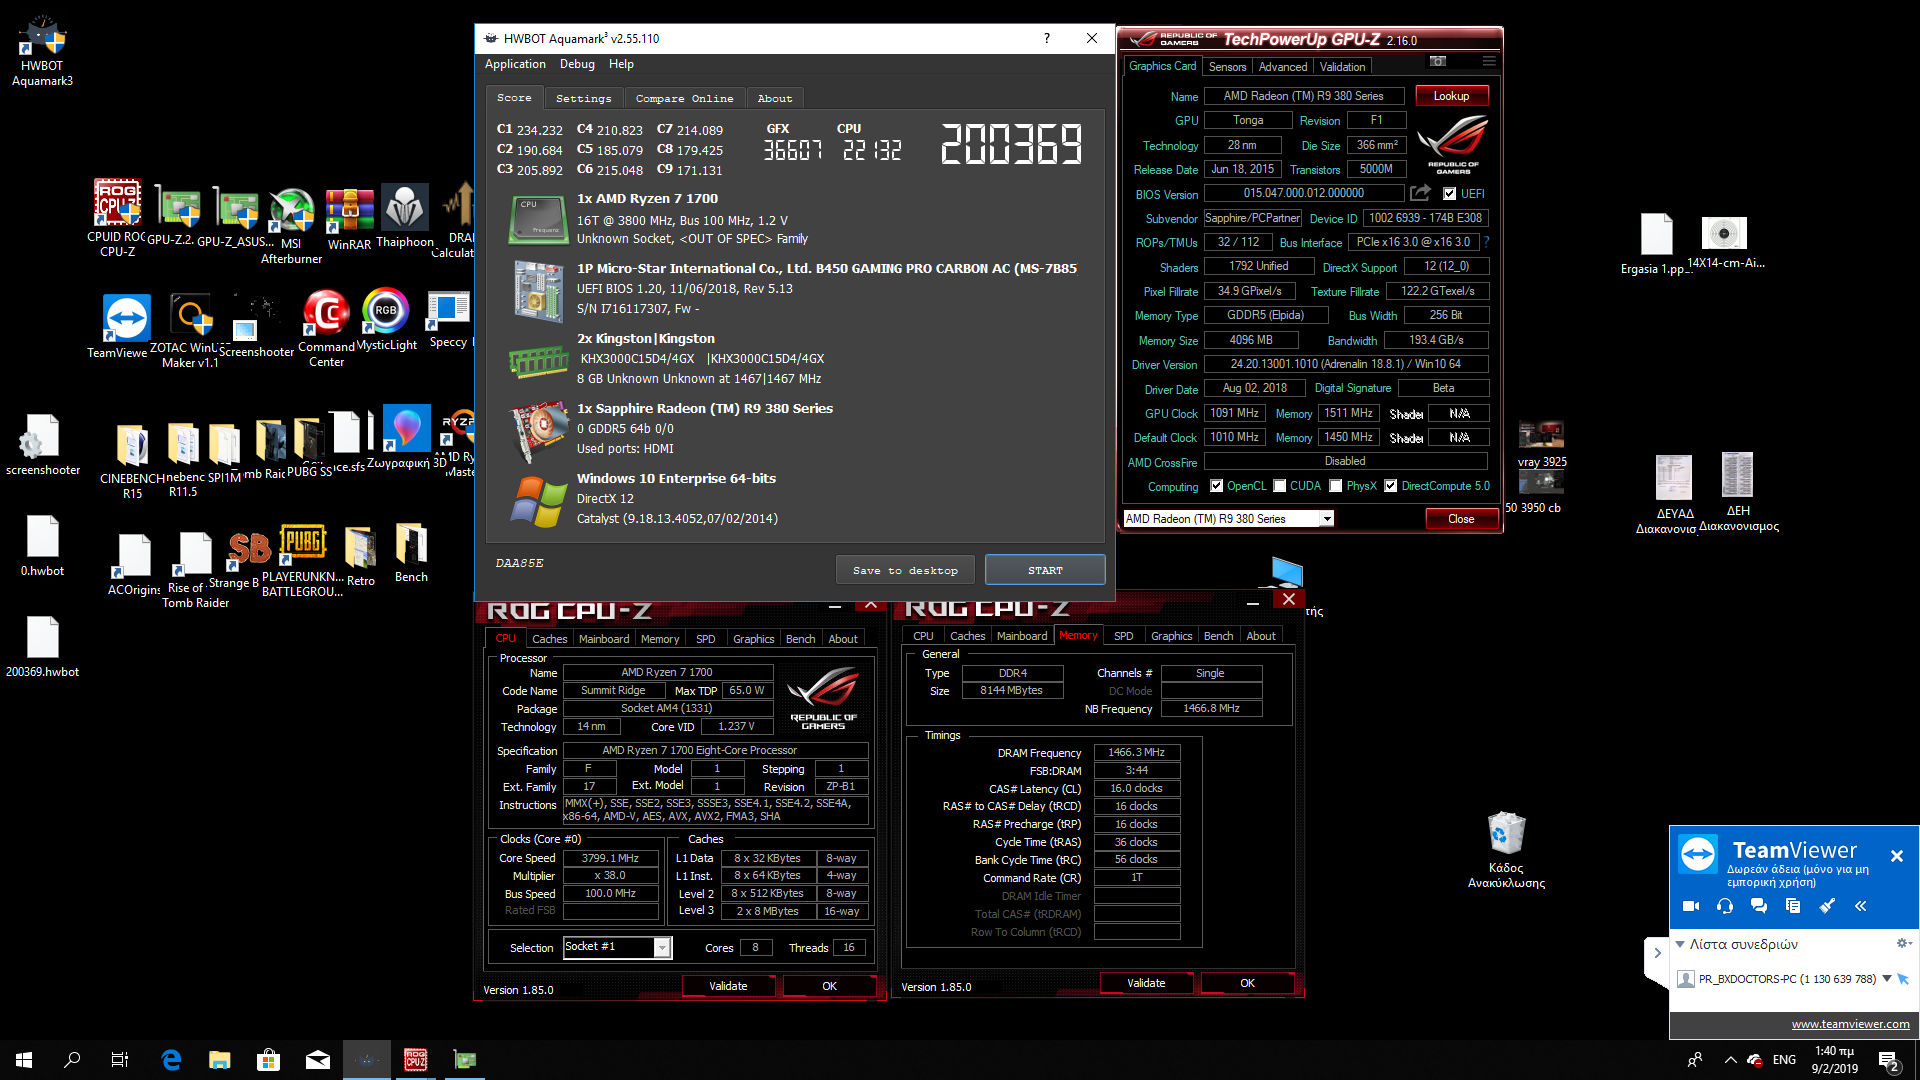Click Save to desktop button in Aquamark

(905, 570)
